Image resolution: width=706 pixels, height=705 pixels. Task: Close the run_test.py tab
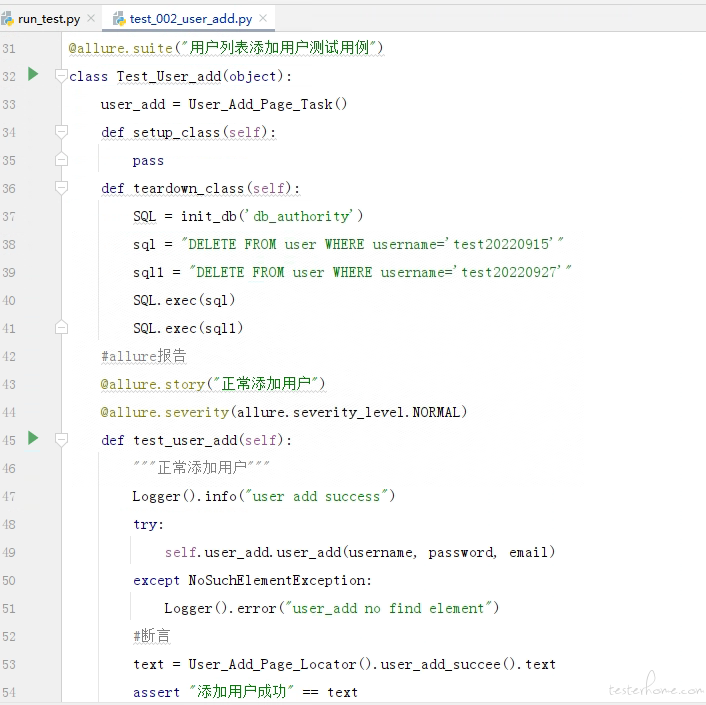(x=91, y=18)
